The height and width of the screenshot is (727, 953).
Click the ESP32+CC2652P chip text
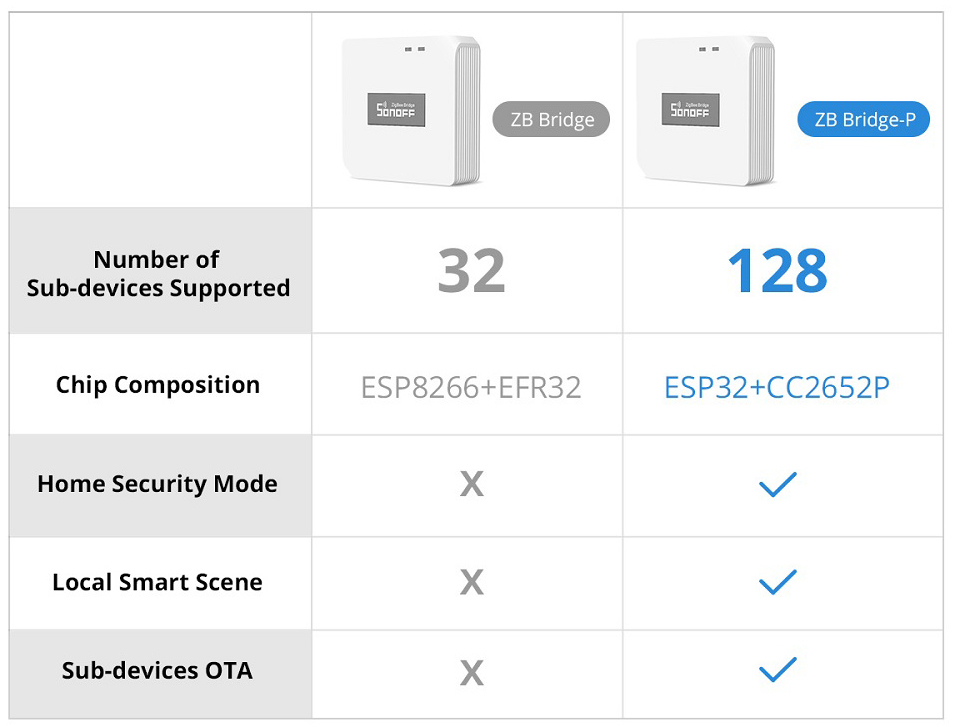[x=777, y=387]
